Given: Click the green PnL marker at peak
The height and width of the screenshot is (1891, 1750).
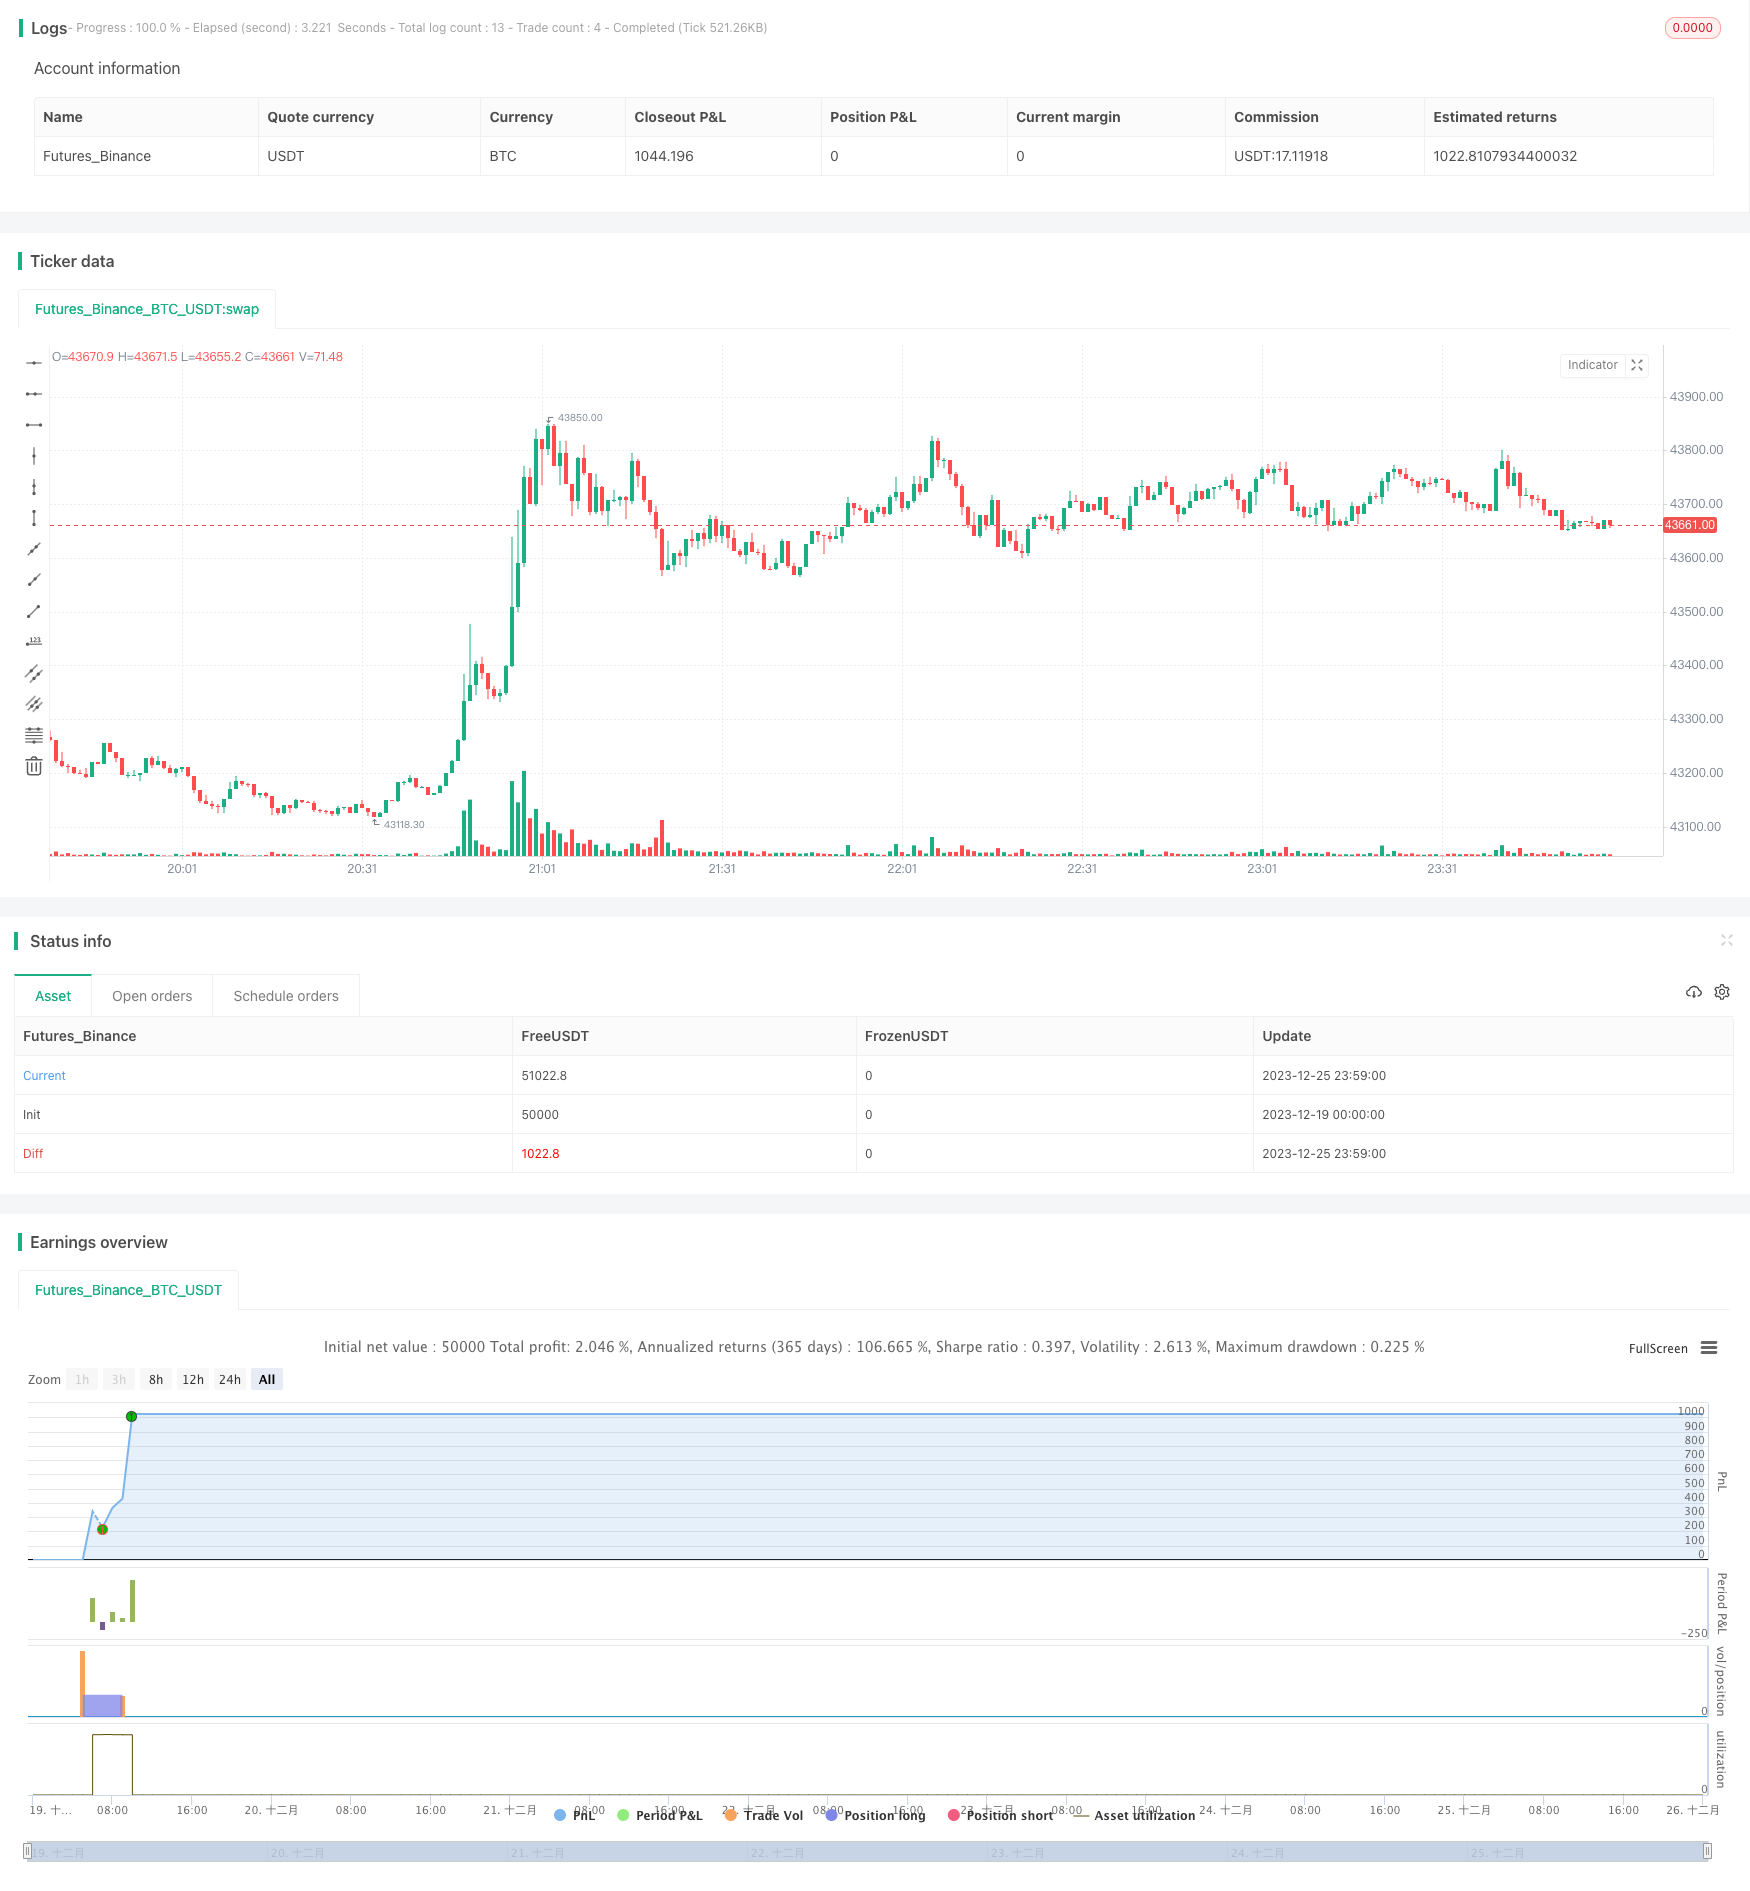Looking at the screenshot, I should point(131,1416).
